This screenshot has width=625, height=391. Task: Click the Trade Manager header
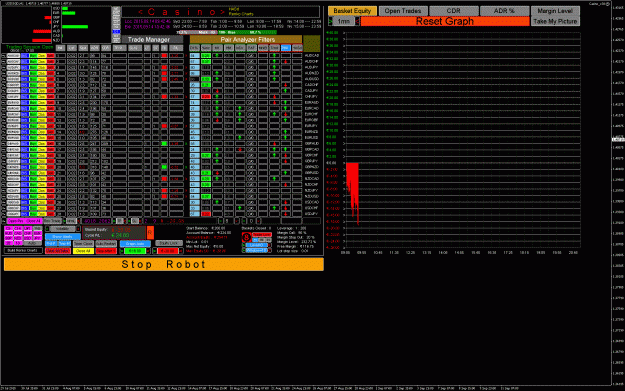tap(152, 39)
